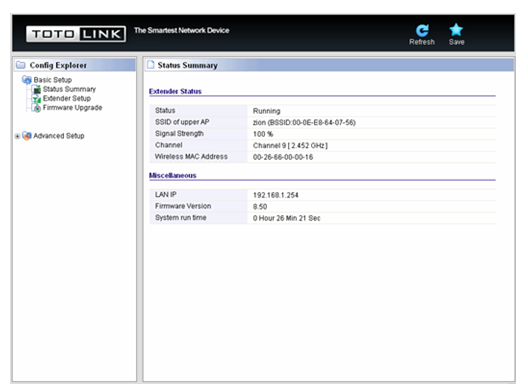Click the TOTOLINK logo
The image size is (528, 391).
click(76, 34)
